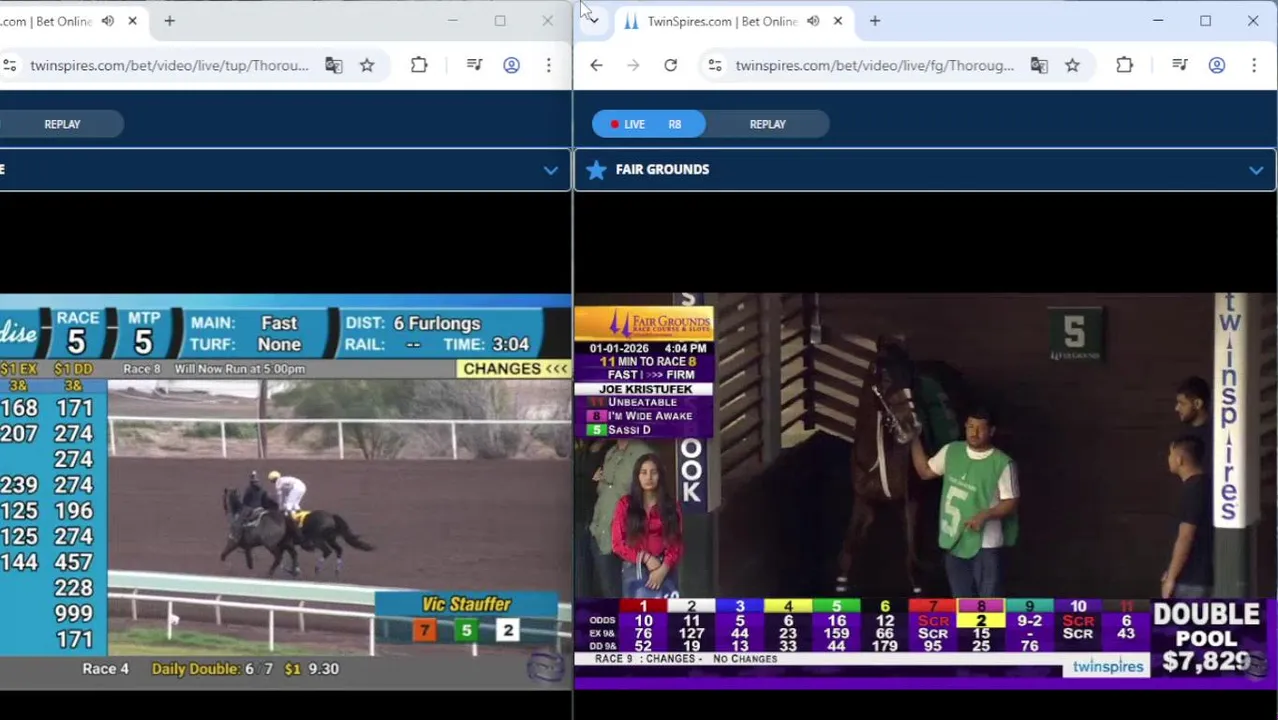
Task: Click the right window address bar URL
Action: (x=874, y=65)
